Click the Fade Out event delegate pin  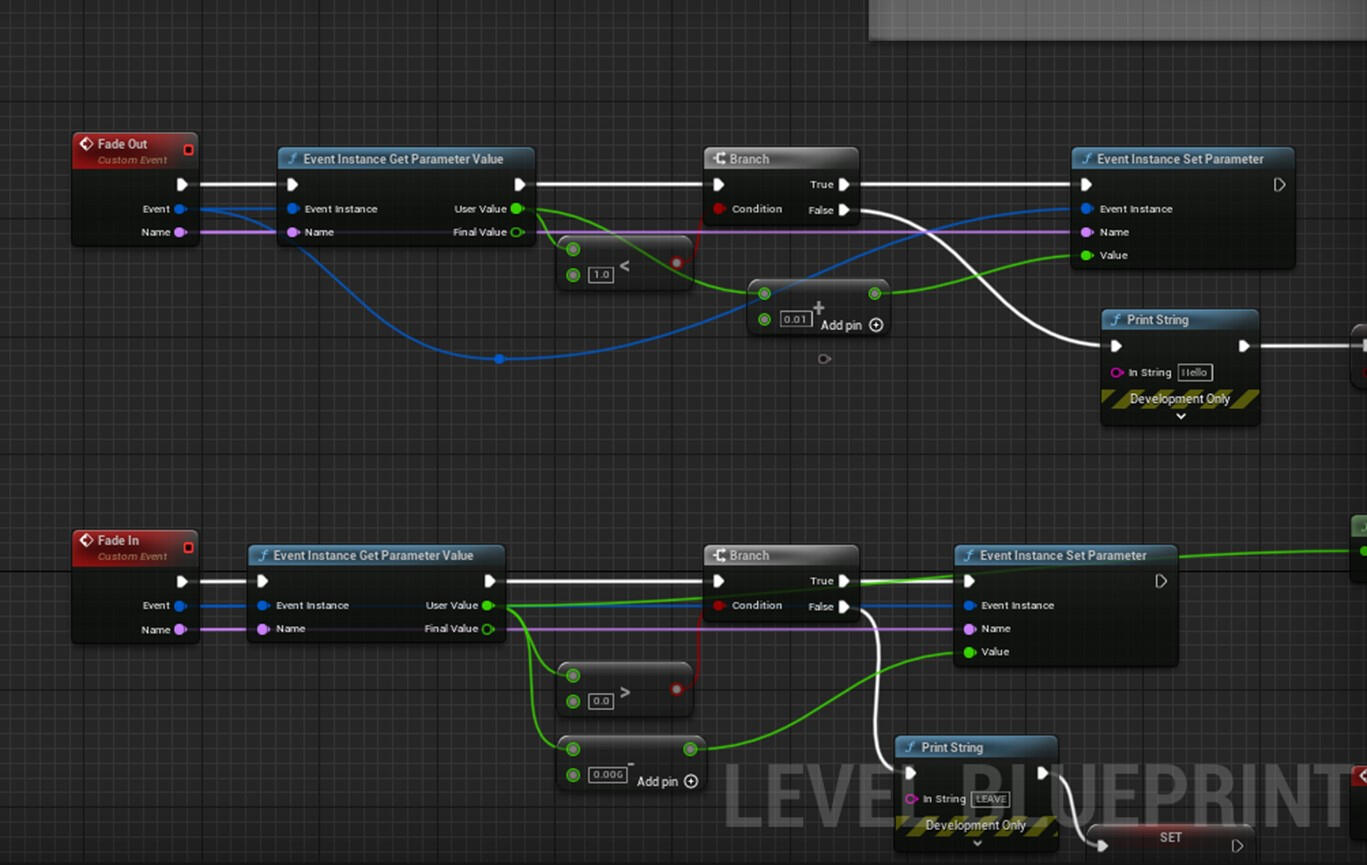click(x=188, y=150)
